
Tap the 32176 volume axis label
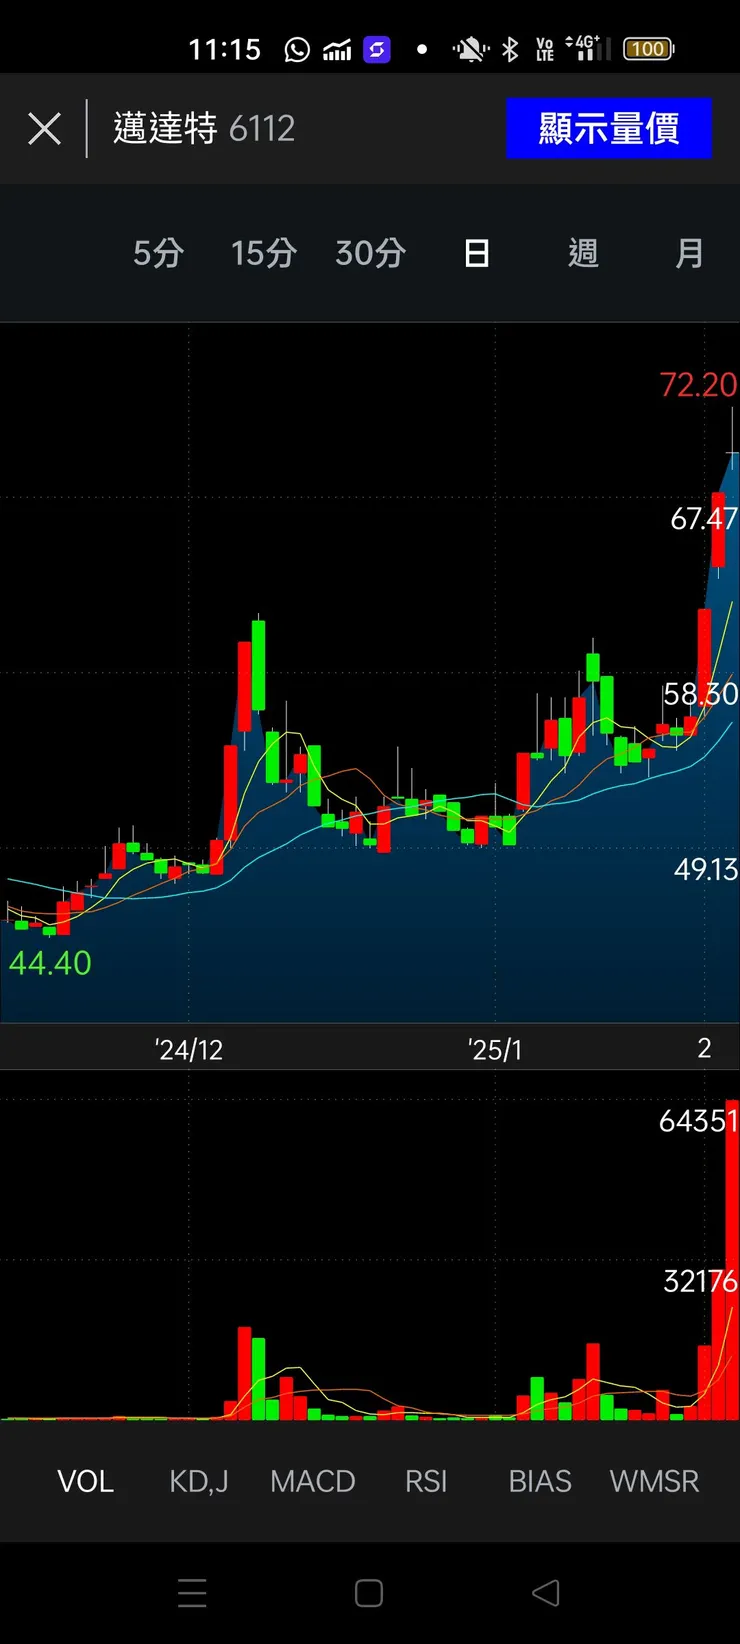(x=700, y=1281)
